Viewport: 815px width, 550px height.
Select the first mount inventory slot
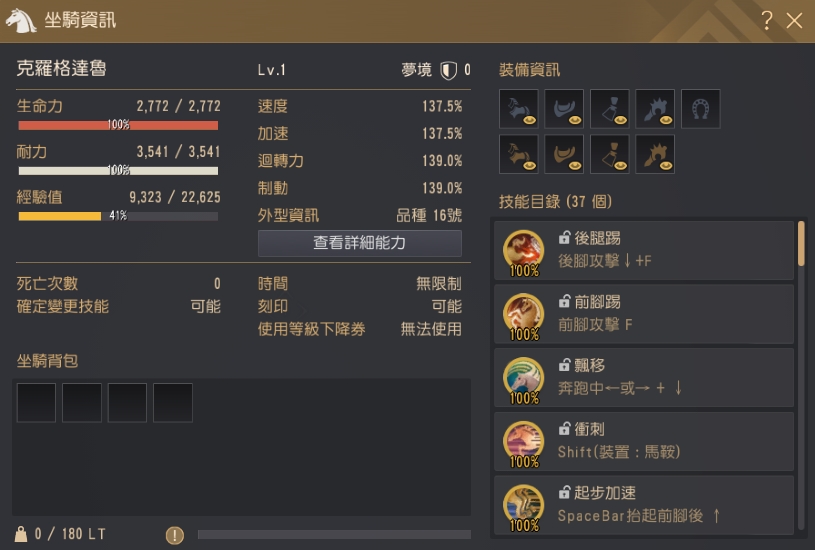pyautogui.click(x=36, y=403)
